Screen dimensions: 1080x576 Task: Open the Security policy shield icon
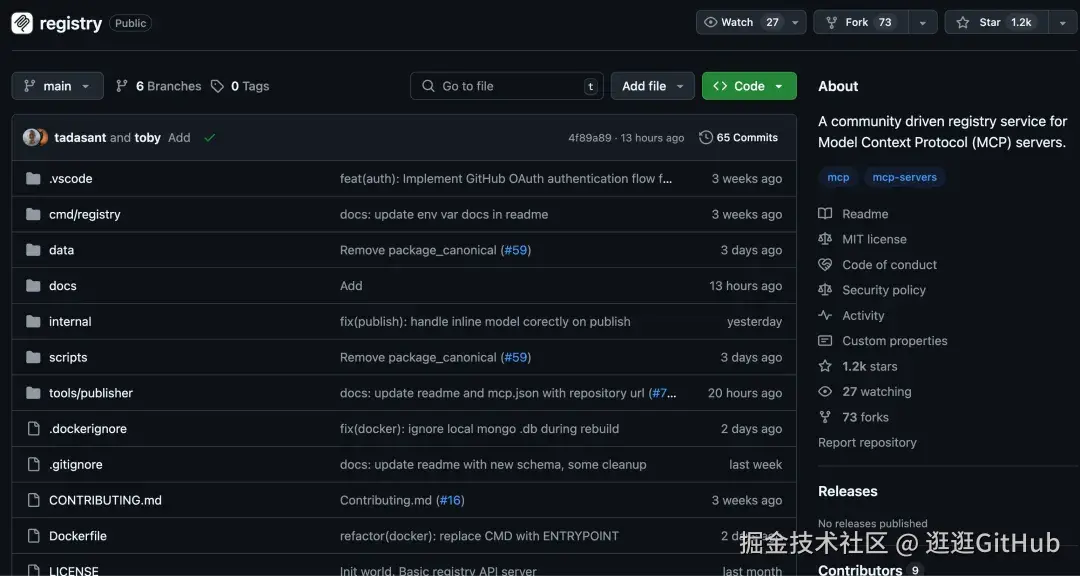824,290
